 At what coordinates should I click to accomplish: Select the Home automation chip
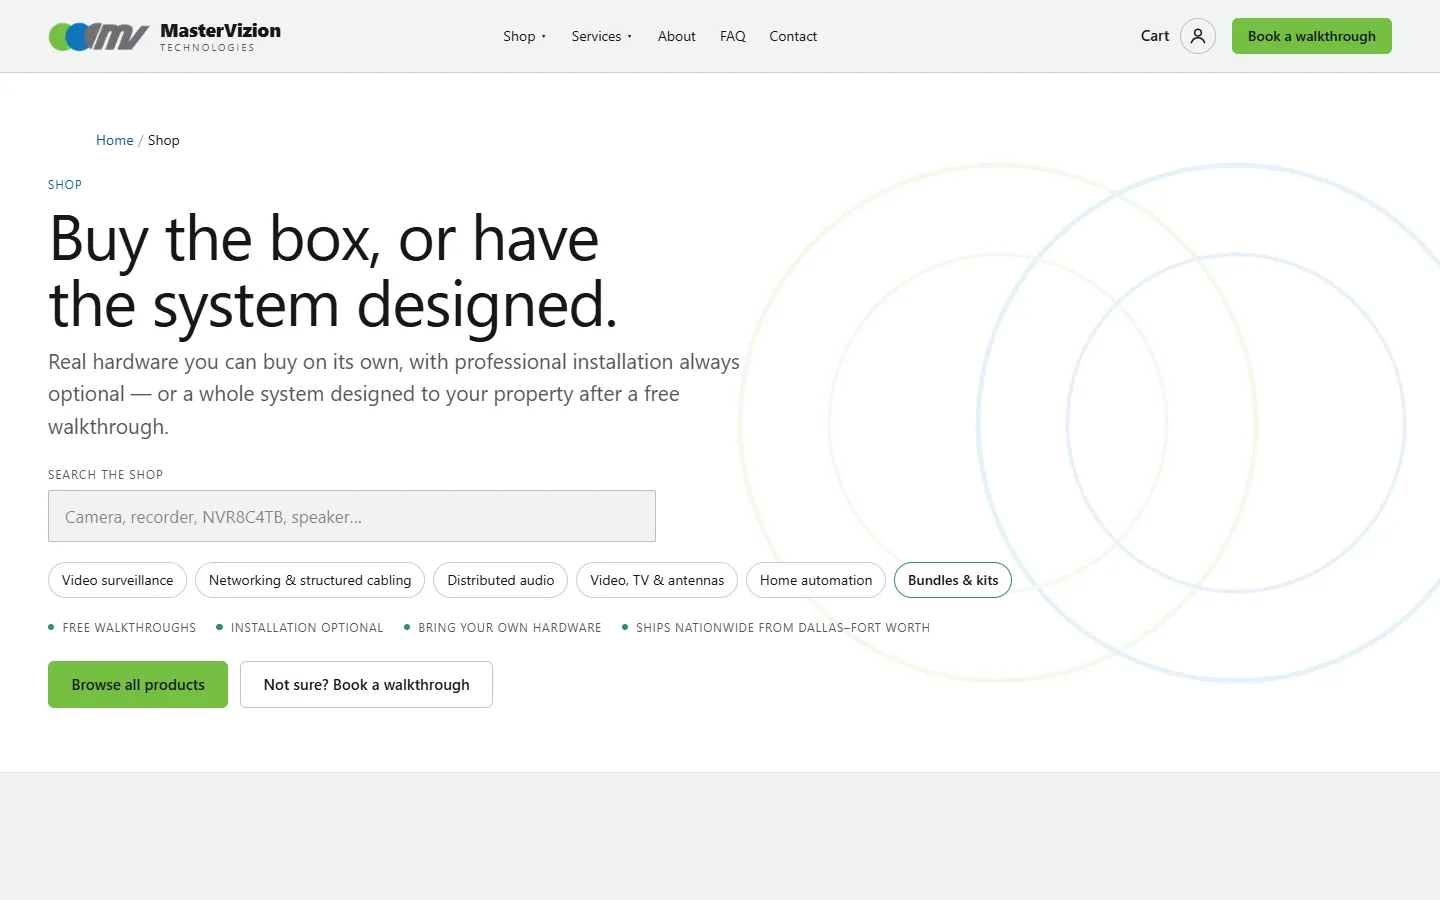click(x=816, y=580)
